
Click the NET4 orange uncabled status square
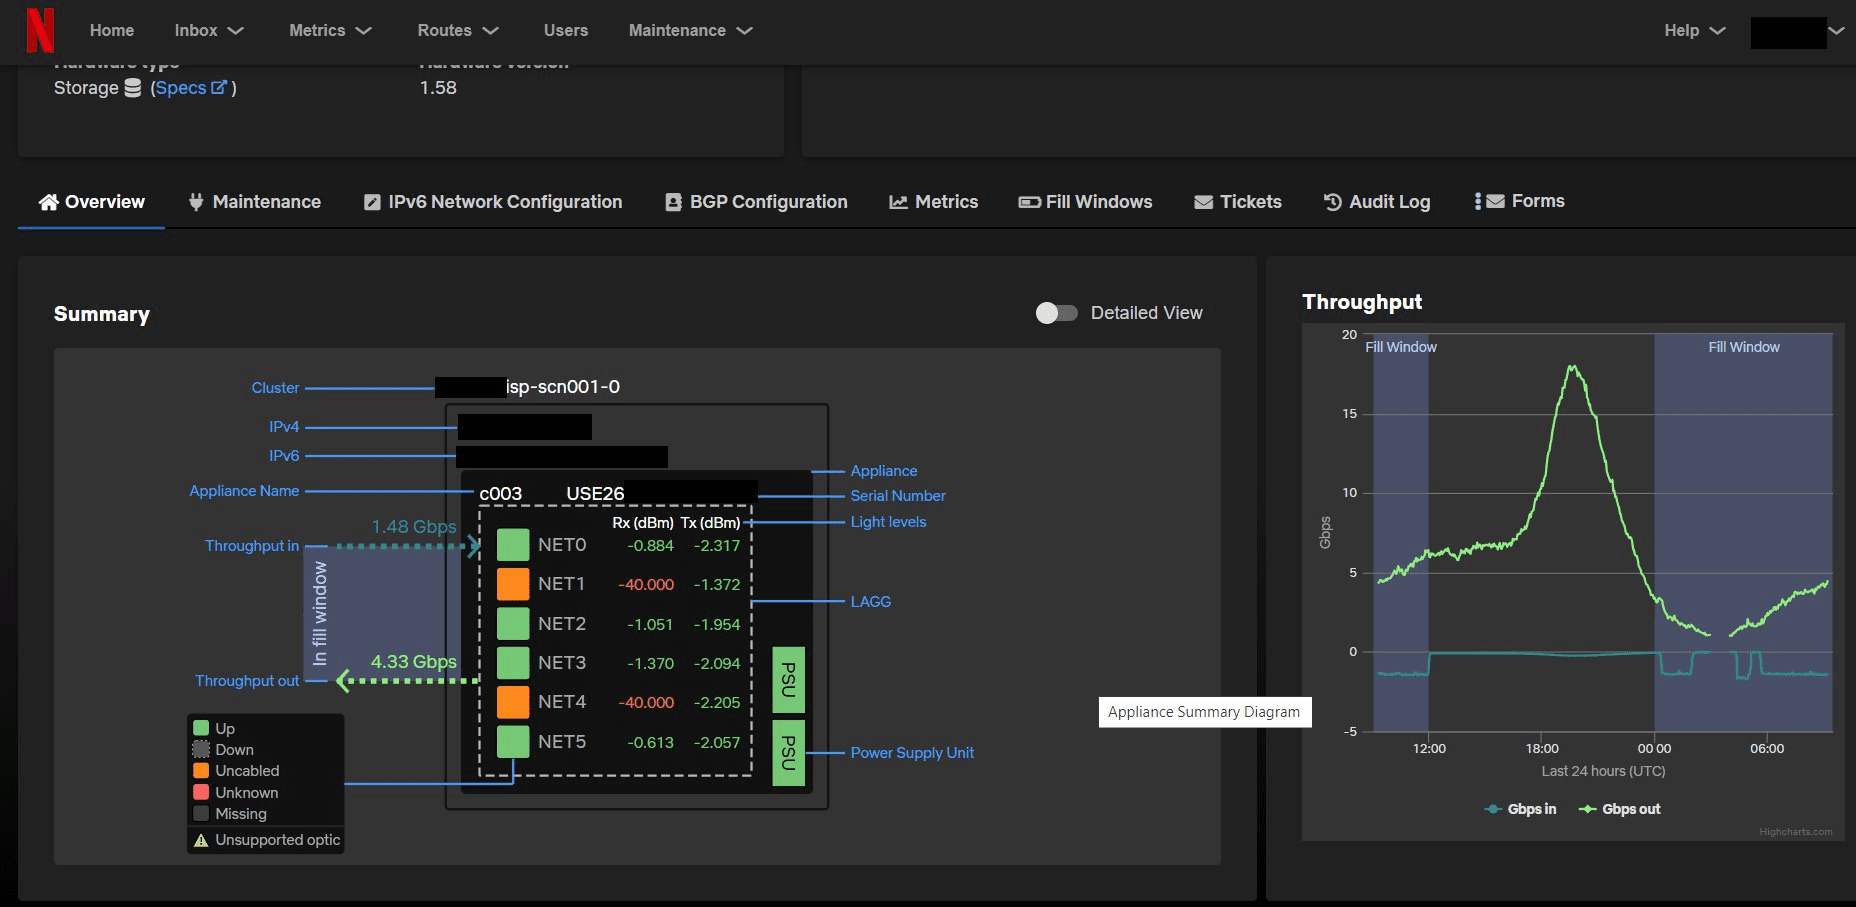(513, 702)
